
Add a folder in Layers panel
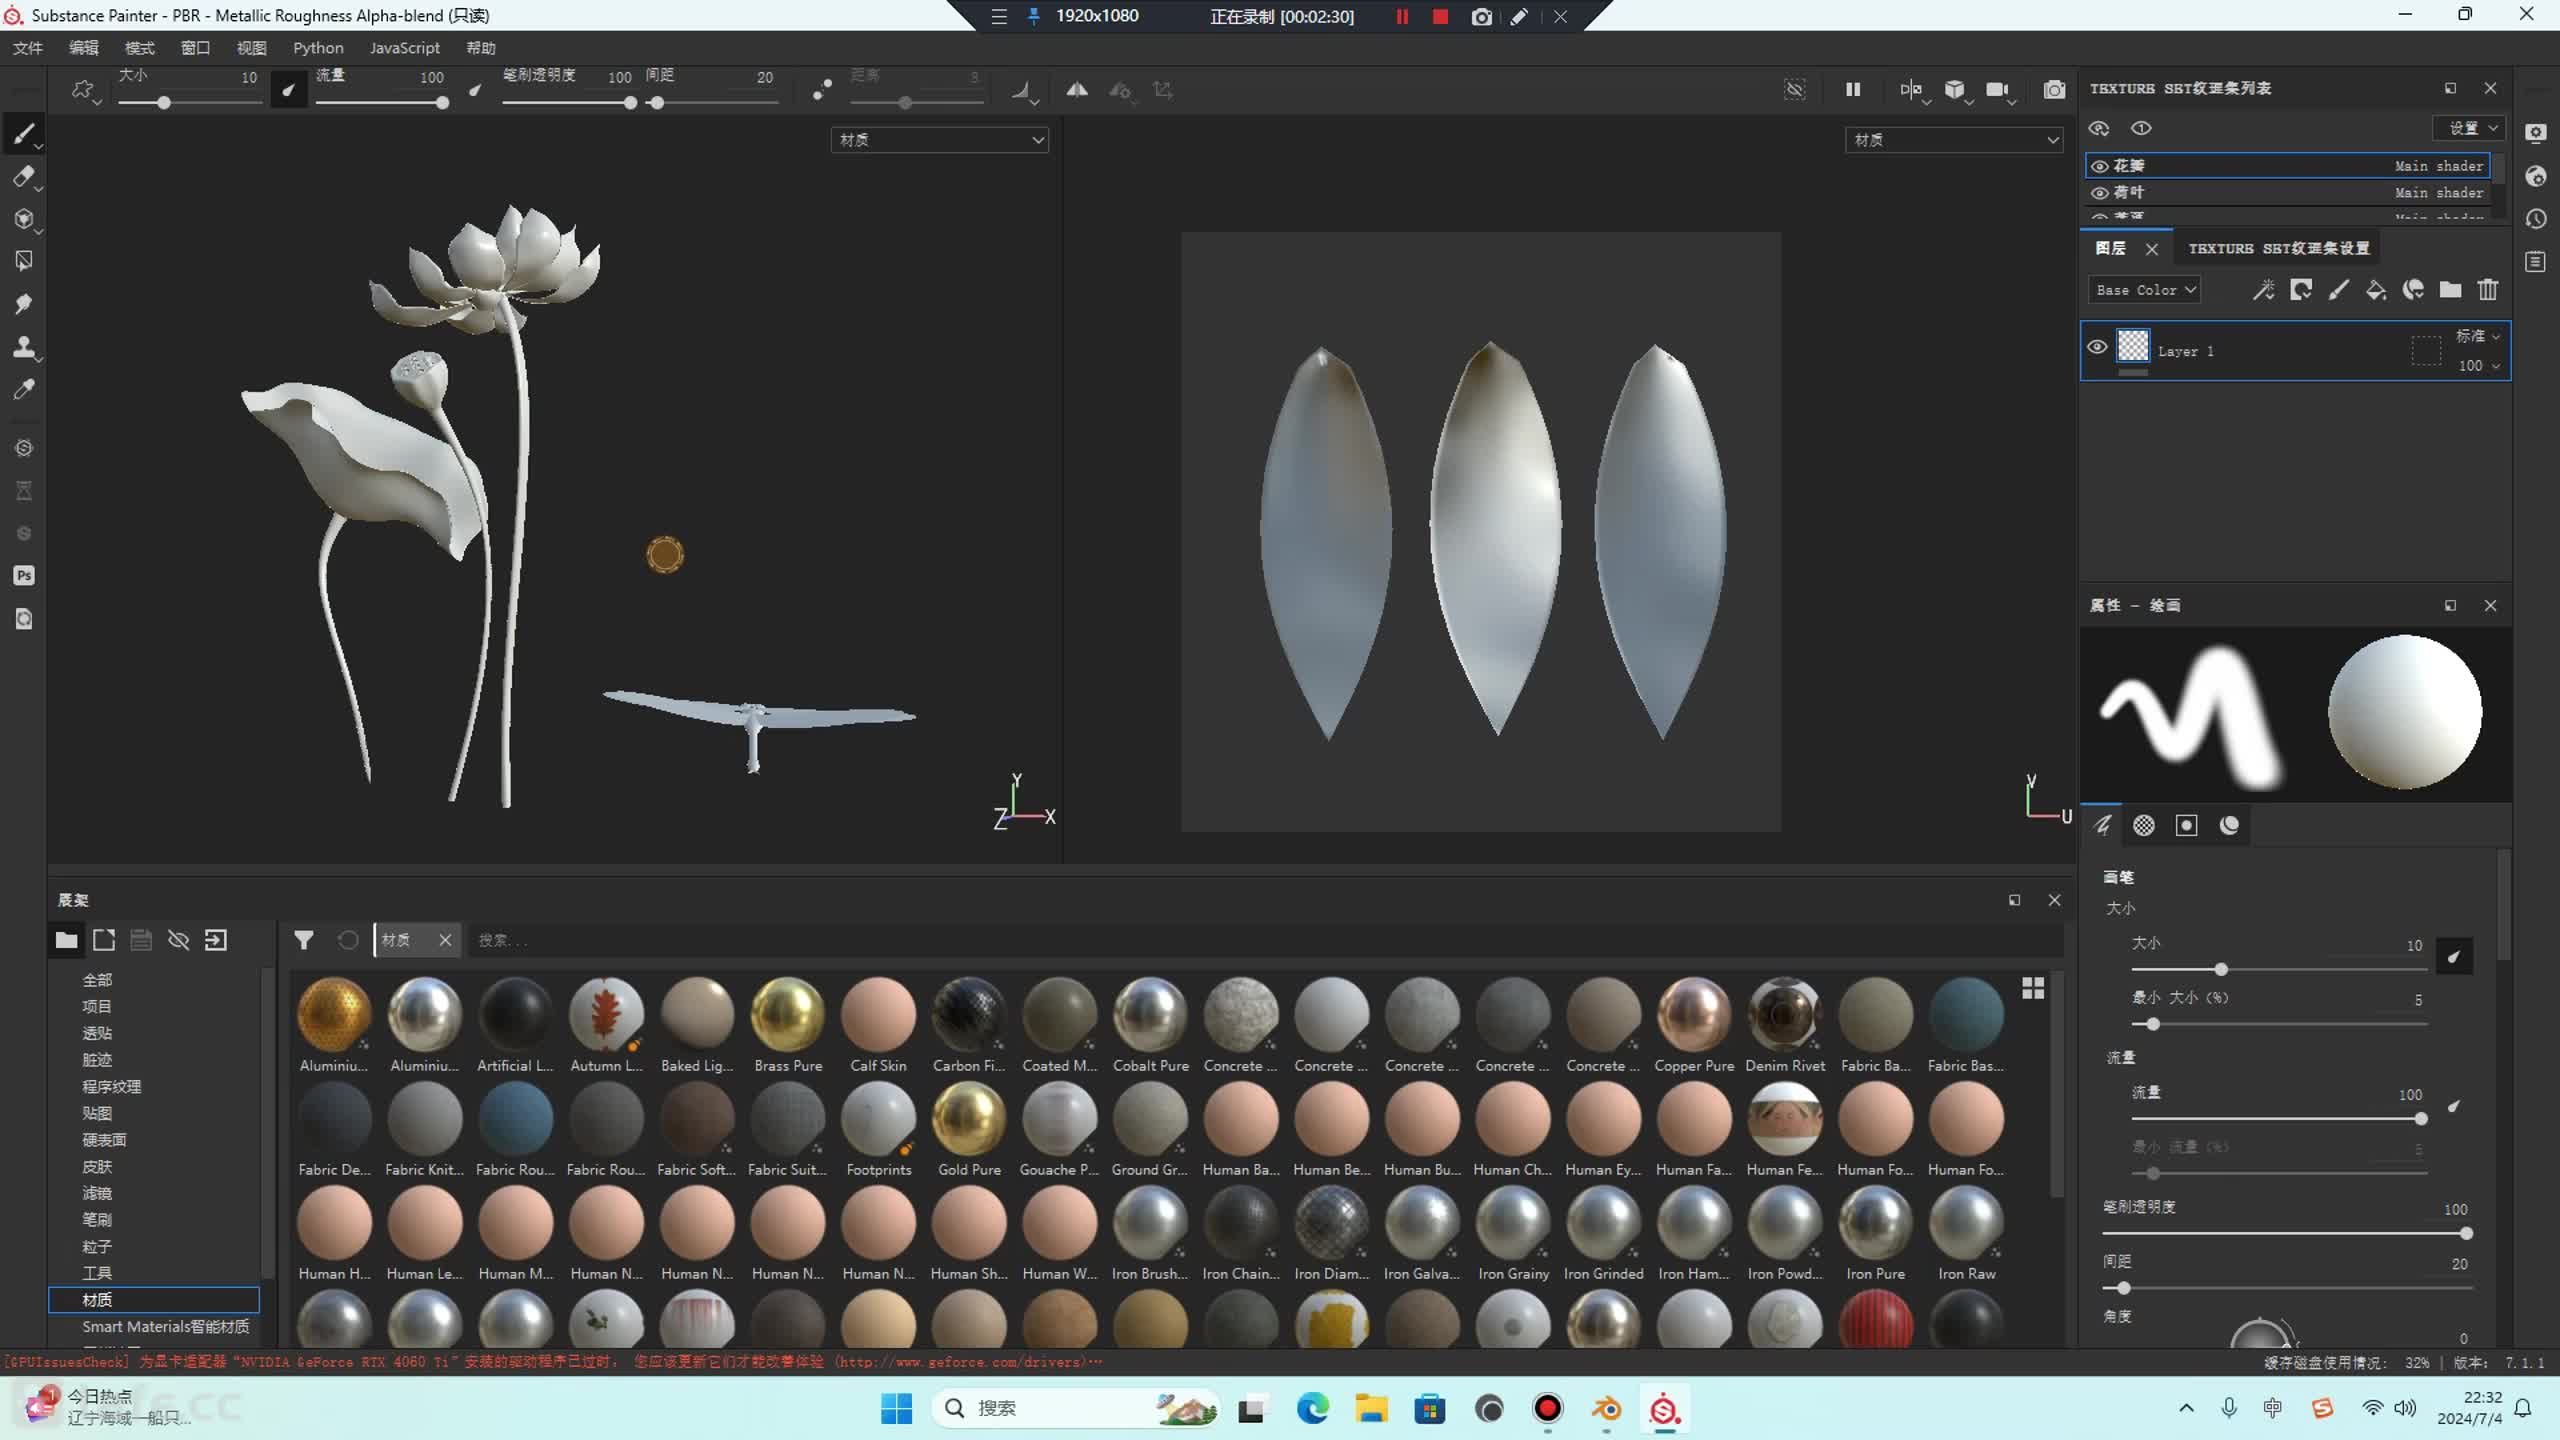pyautogui.click(x=2450, y=290)
